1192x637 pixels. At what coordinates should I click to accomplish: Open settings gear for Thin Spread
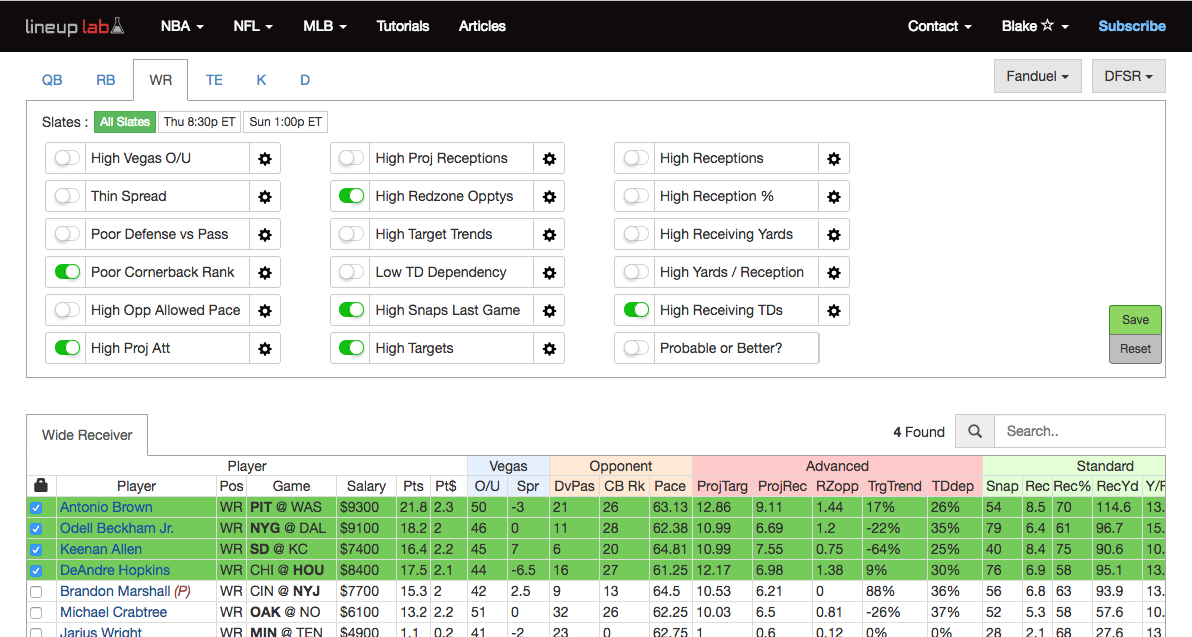(265, 197)
